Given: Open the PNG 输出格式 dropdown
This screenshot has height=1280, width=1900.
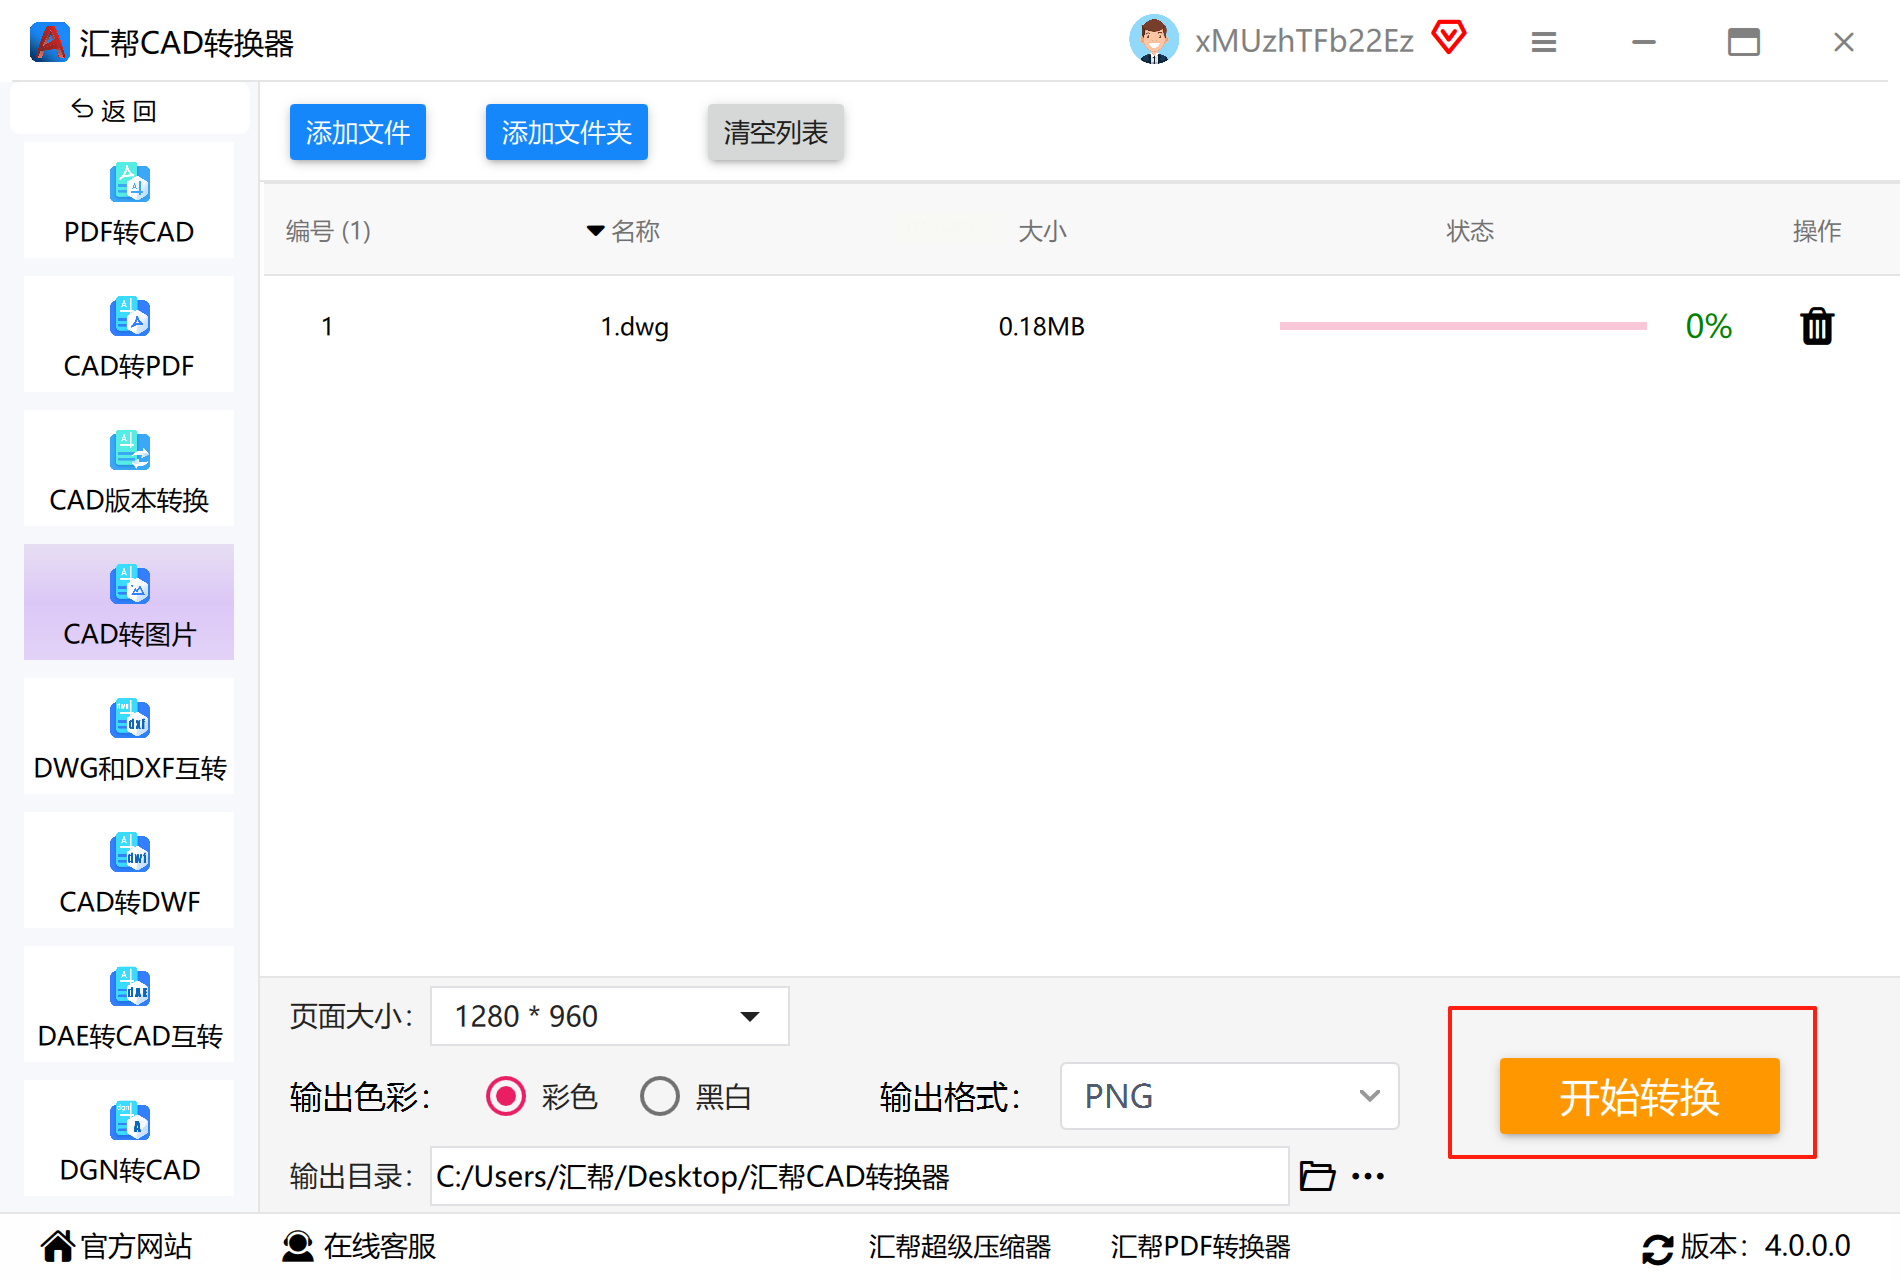Looking at the screenshot, I should point(1229,1096).
